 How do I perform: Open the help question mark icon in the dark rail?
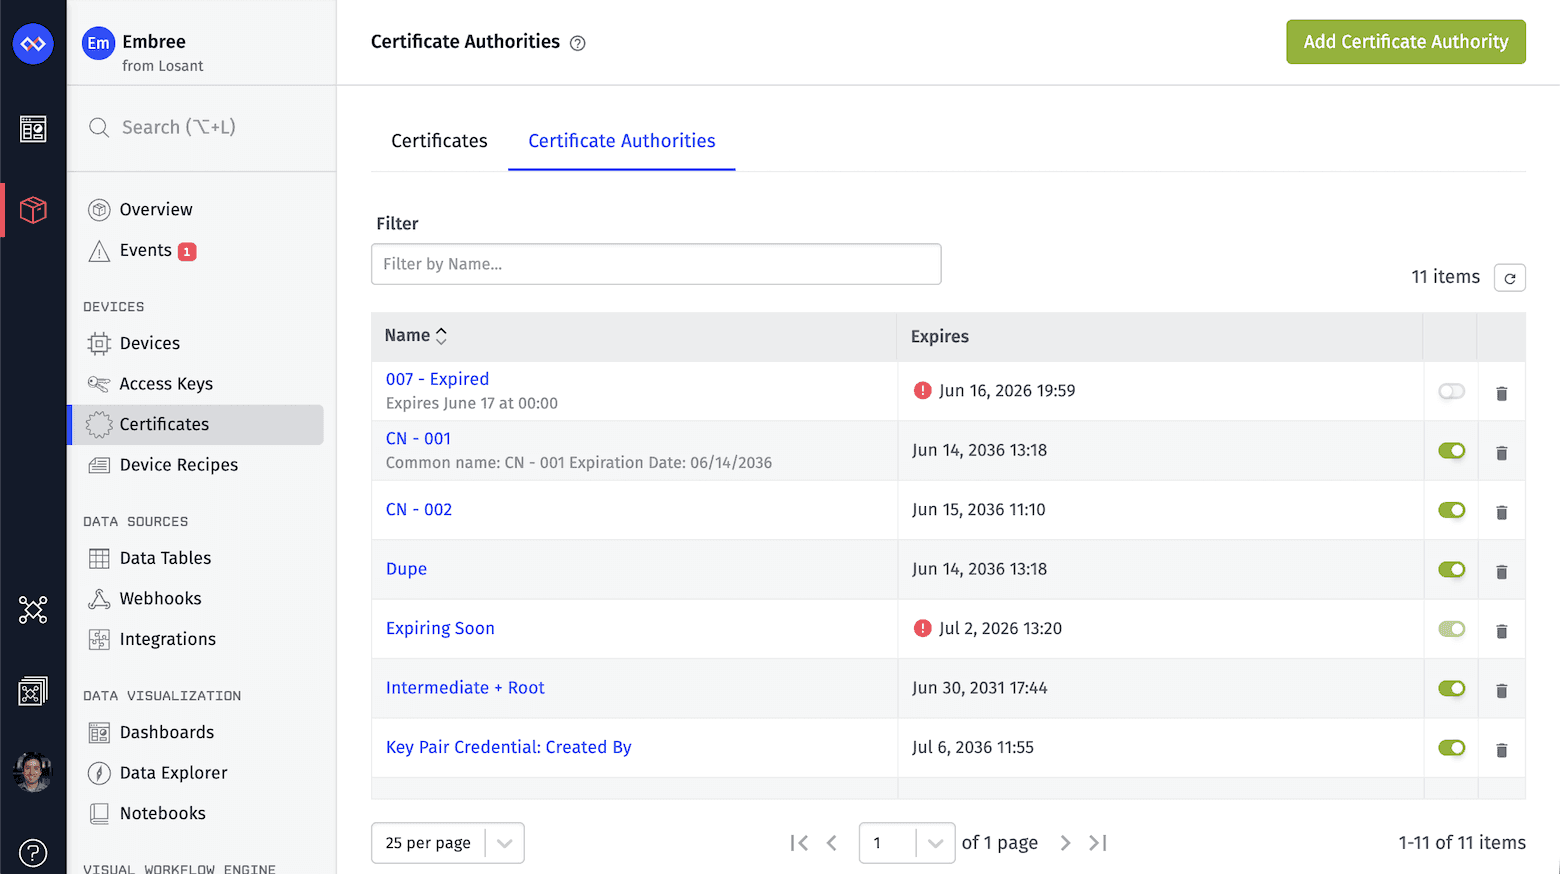33,853
